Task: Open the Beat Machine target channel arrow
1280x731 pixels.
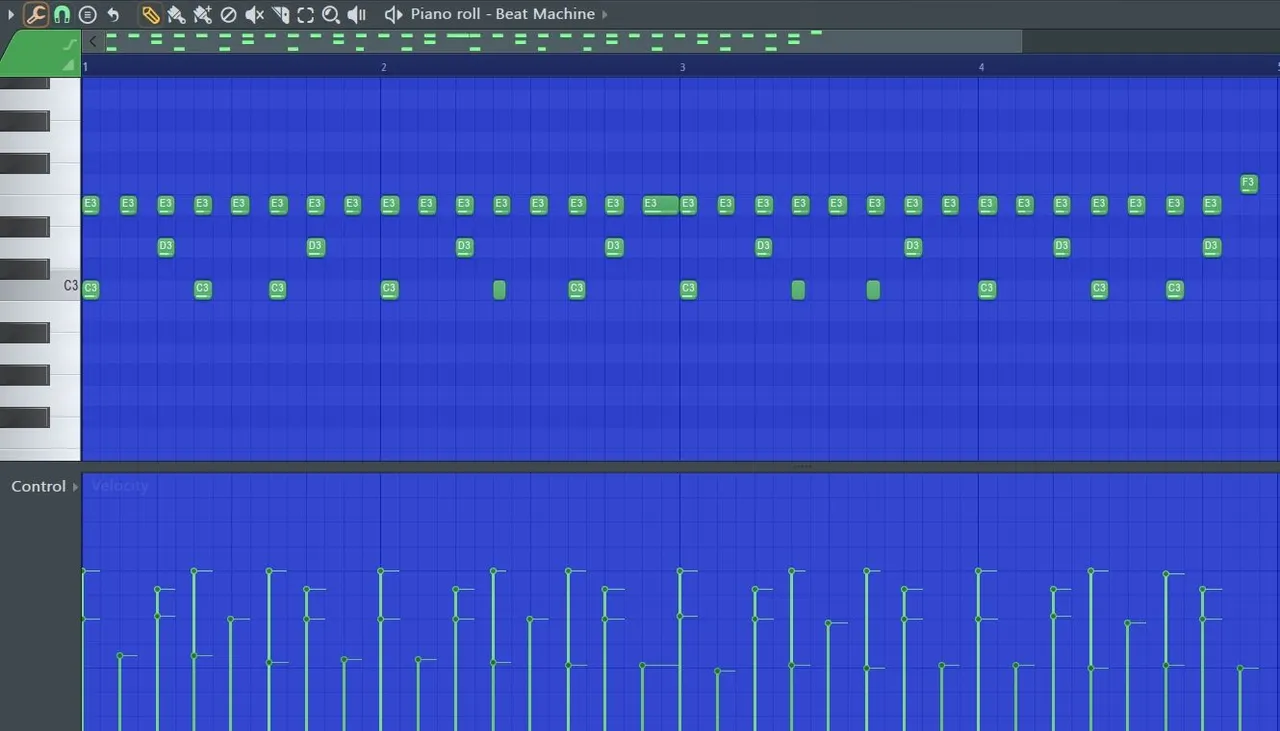Action: click(604, 15)
